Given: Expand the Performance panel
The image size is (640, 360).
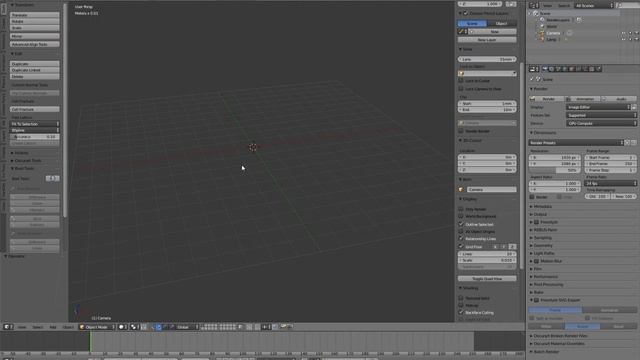Looking at the screenshot, I should click(x=545, y=277).
